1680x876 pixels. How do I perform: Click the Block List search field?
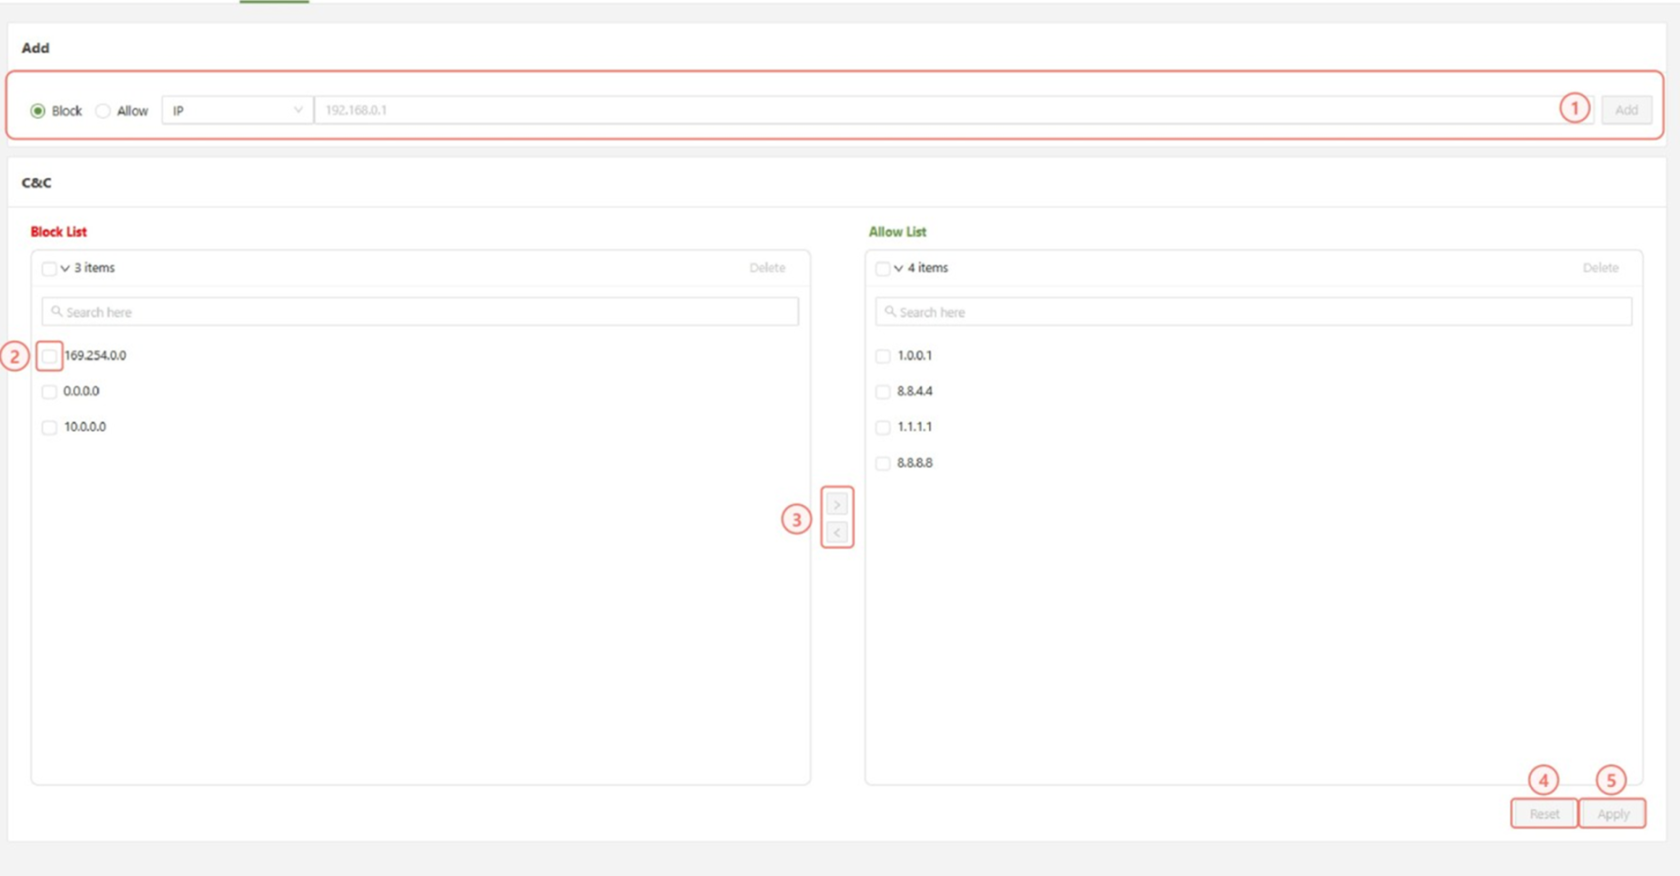pyautogui.click(x=420, y=312)
